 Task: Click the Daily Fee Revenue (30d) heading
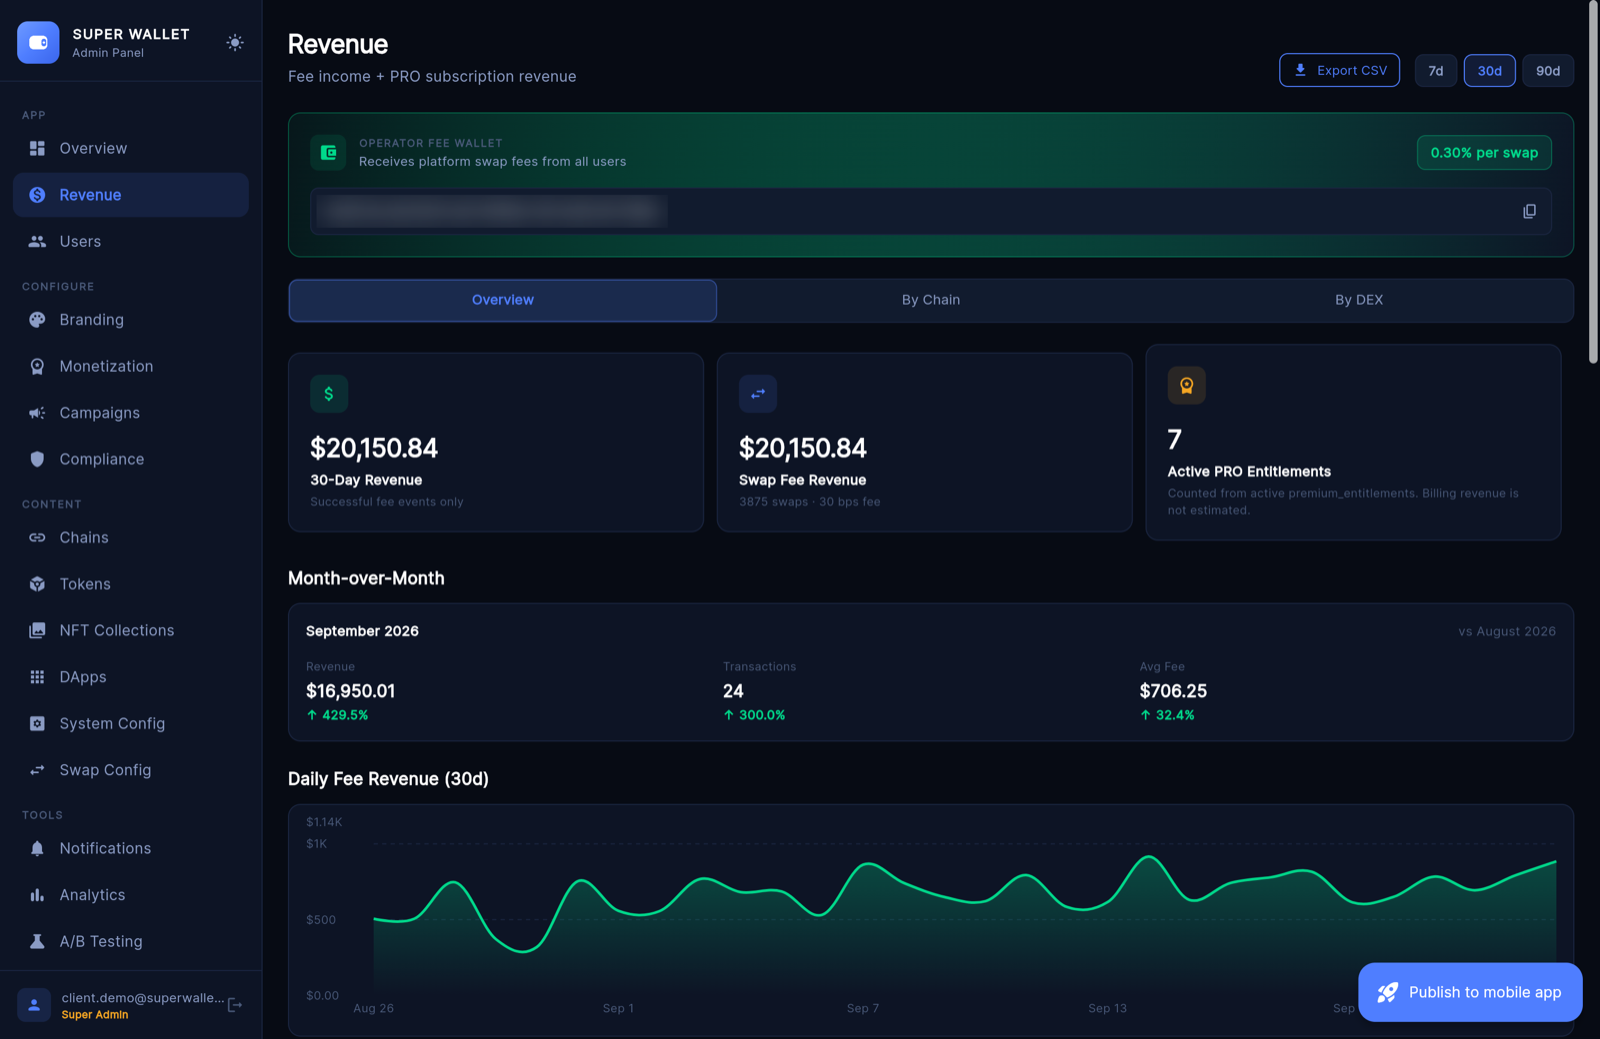388,779
